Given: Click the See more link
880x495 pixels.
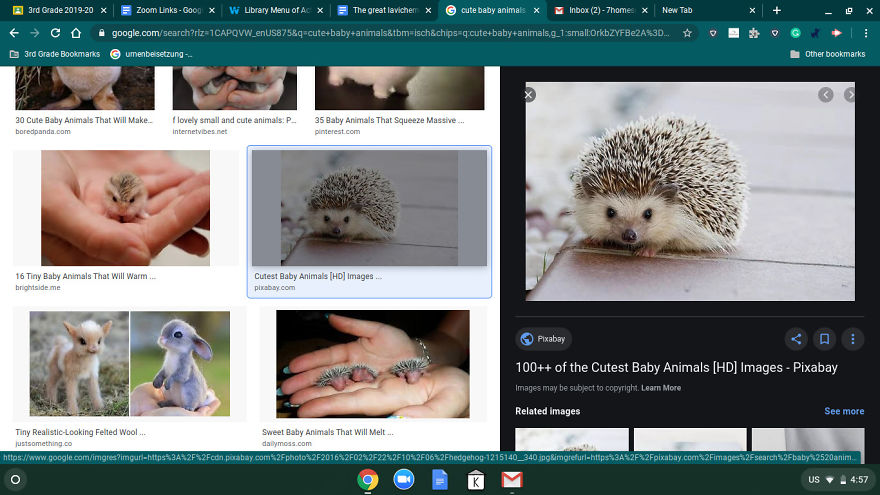Looking at the screenshot, I should (x=844, y=411).
